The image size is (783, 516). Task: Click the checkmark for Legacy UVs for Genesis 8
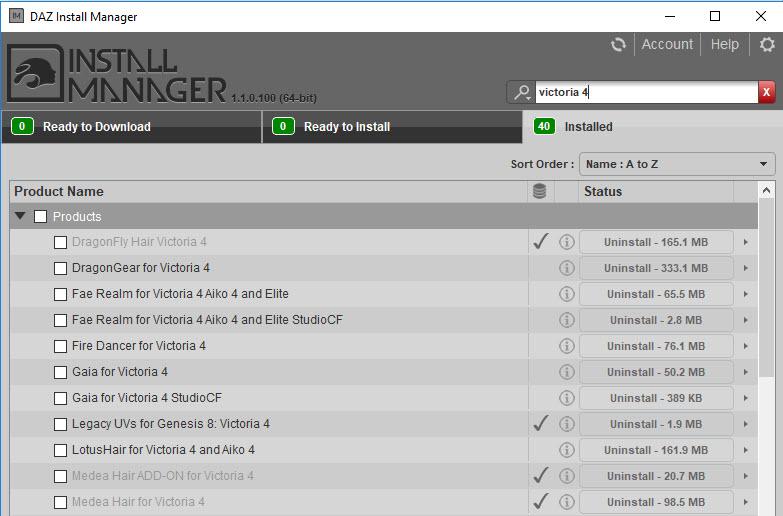pyautogui.click(x=541, y=423)
